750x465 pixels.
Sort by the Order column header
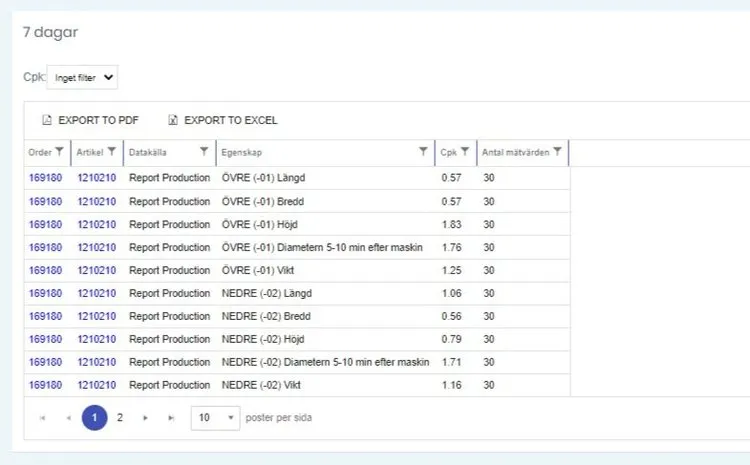pyautogui.click(x=40, y=153)
